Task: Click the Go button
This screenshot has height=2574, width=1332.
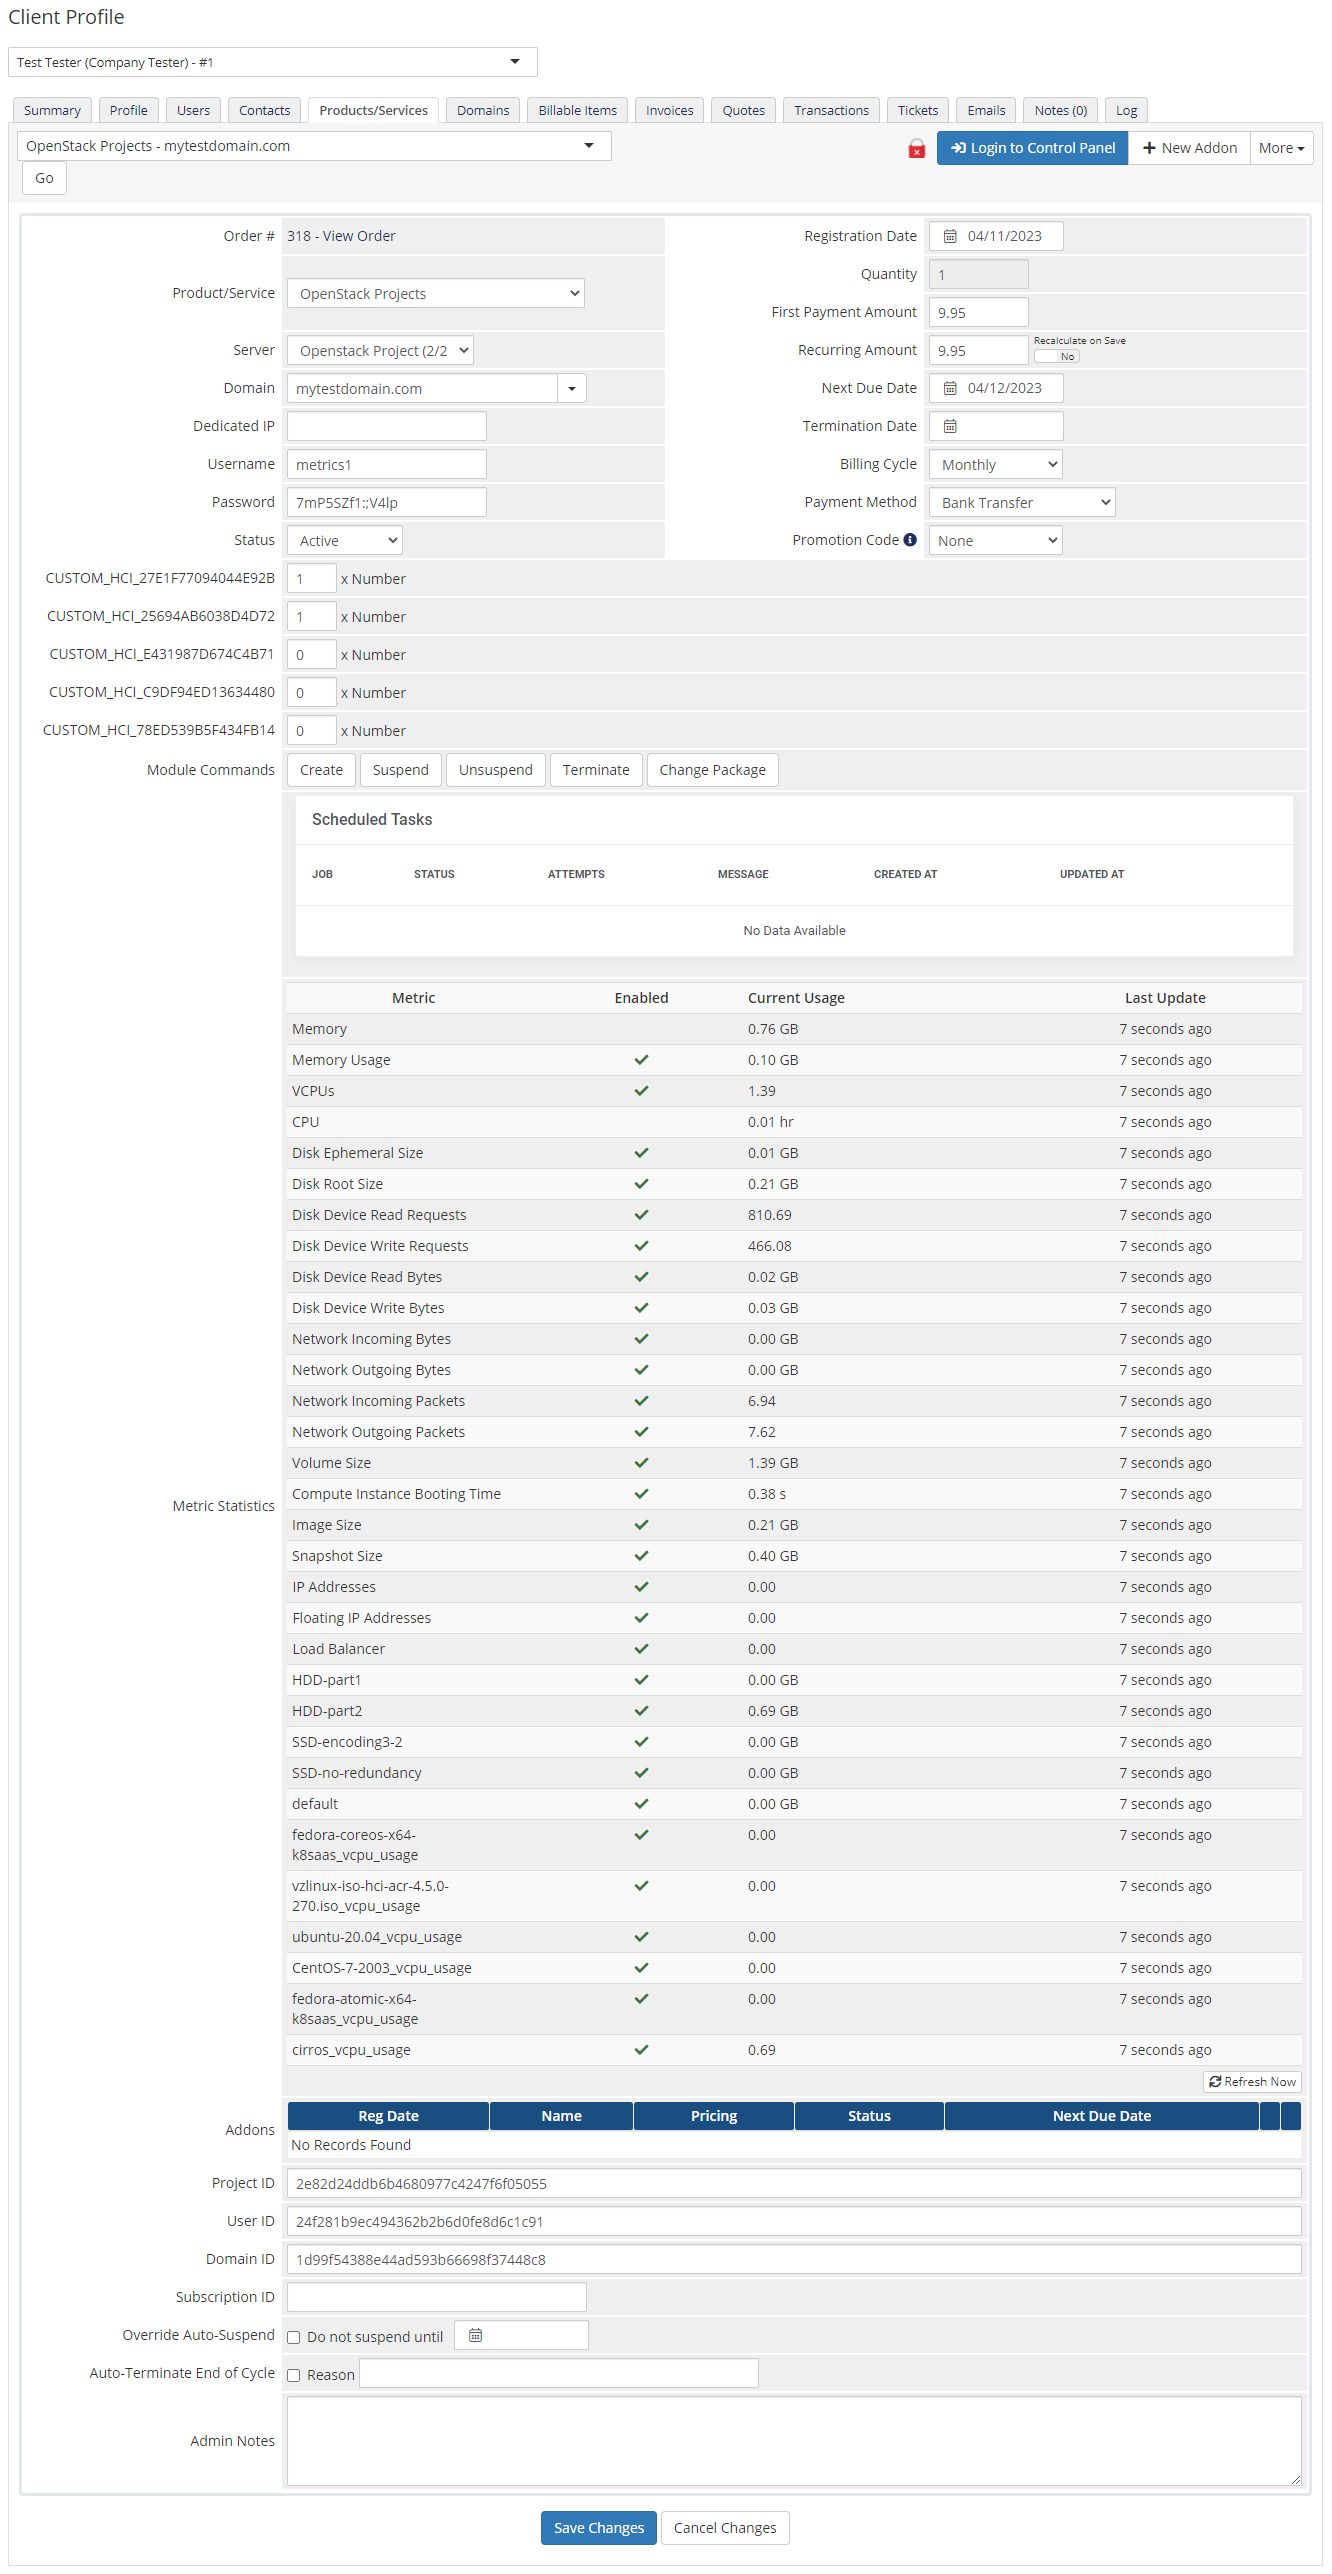Action: pos(44,178)
